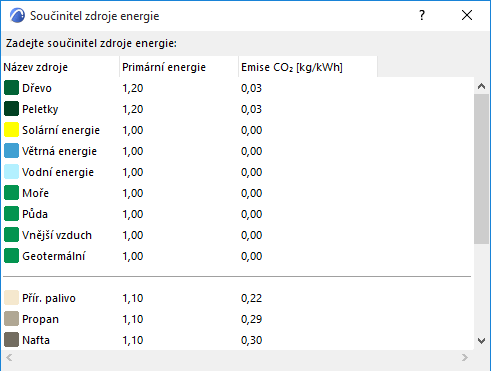491x371 pixels.
Task: Click the yellow Solární energie swatch
Action: 11,130
